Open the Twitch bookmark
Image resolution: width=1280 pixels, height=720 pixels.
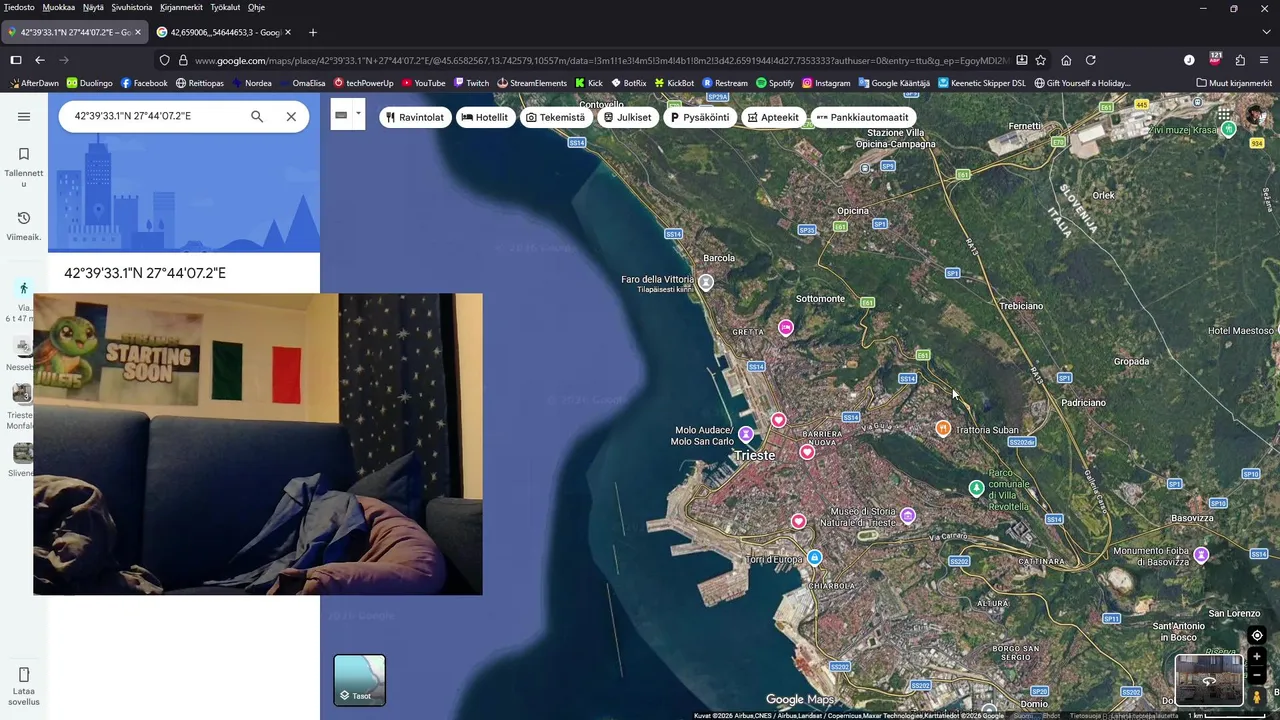471,83
